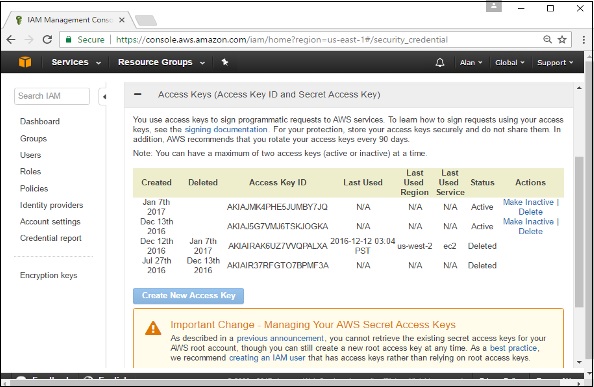Open the Support dropdown menu
The height and width of the screenshot is (387, 594).
pyautogui.click(x=555, y=62)
